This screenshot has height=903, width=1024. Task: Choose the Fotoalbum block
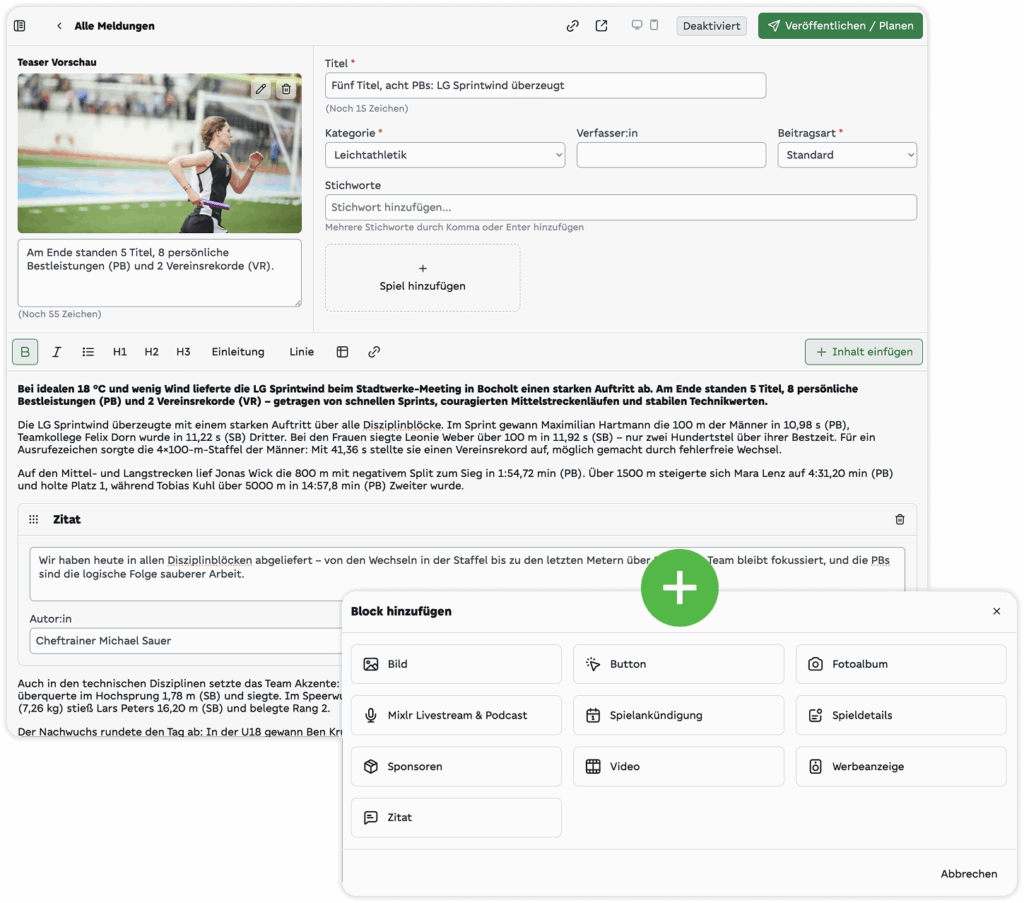(900, 664)
